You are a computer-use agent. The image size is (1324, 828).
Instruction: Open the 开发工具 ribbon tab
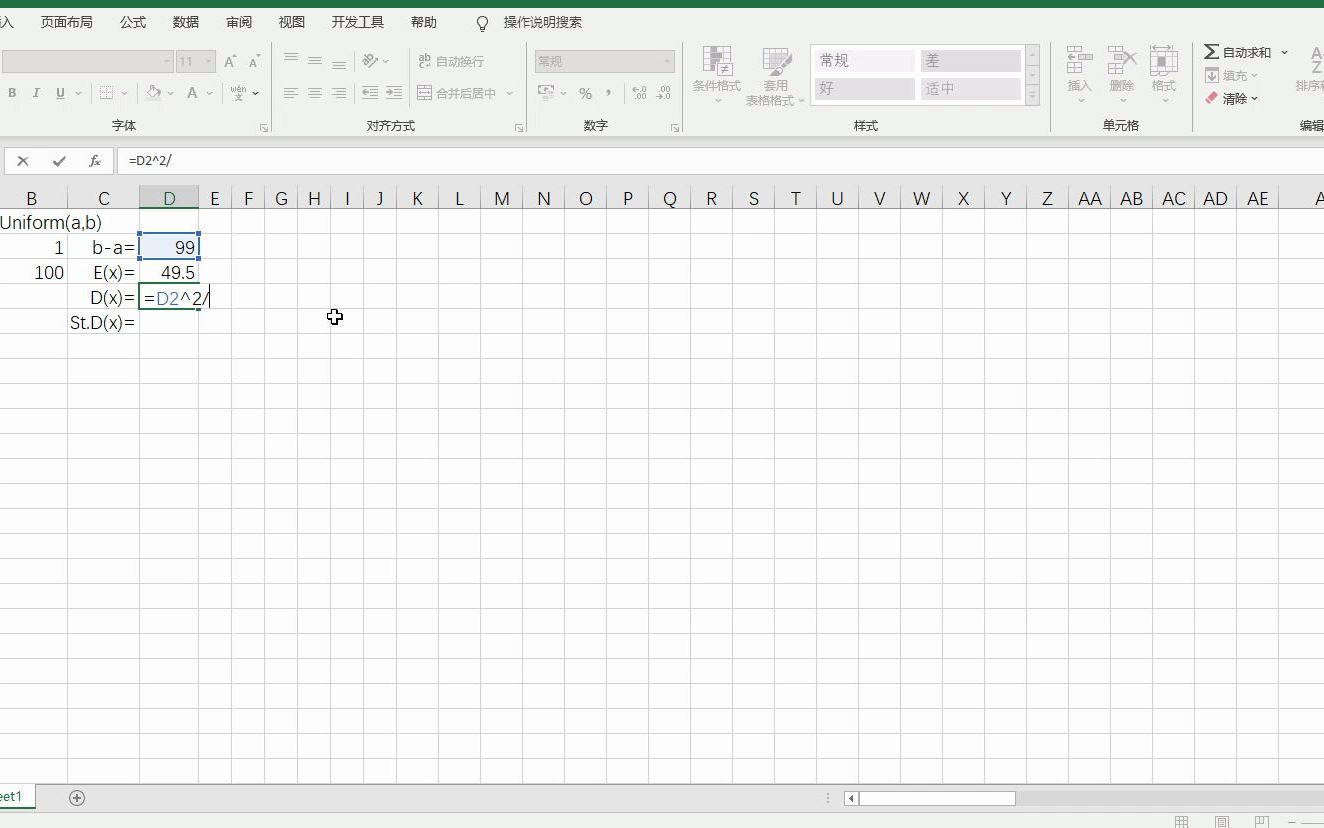tap(358, 22)
